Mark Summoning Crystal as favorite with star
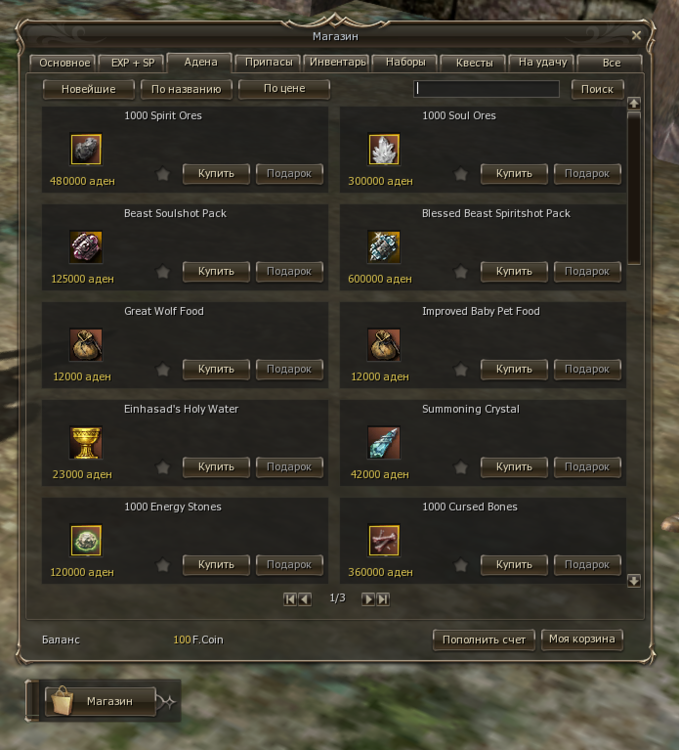The height and width of the screenshot is (750, 679). tap(461, 467)
